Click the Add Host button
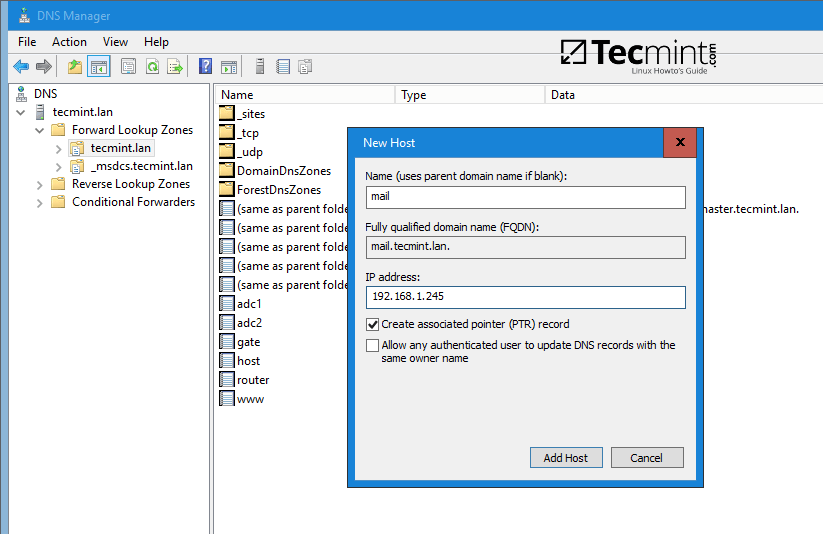The image size is (823, 534). coord(565,457)
